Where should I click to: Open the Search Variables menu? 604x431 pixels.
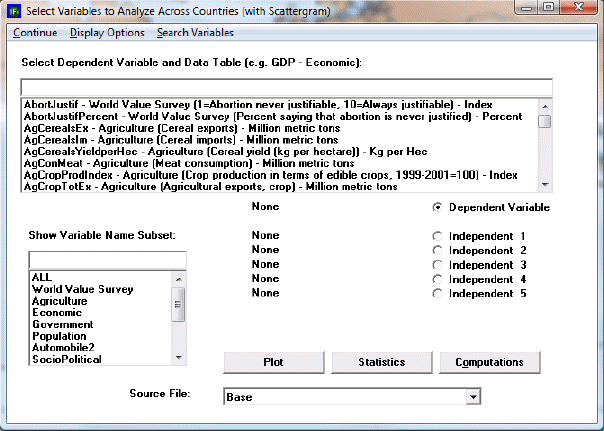tap(195, 32)
